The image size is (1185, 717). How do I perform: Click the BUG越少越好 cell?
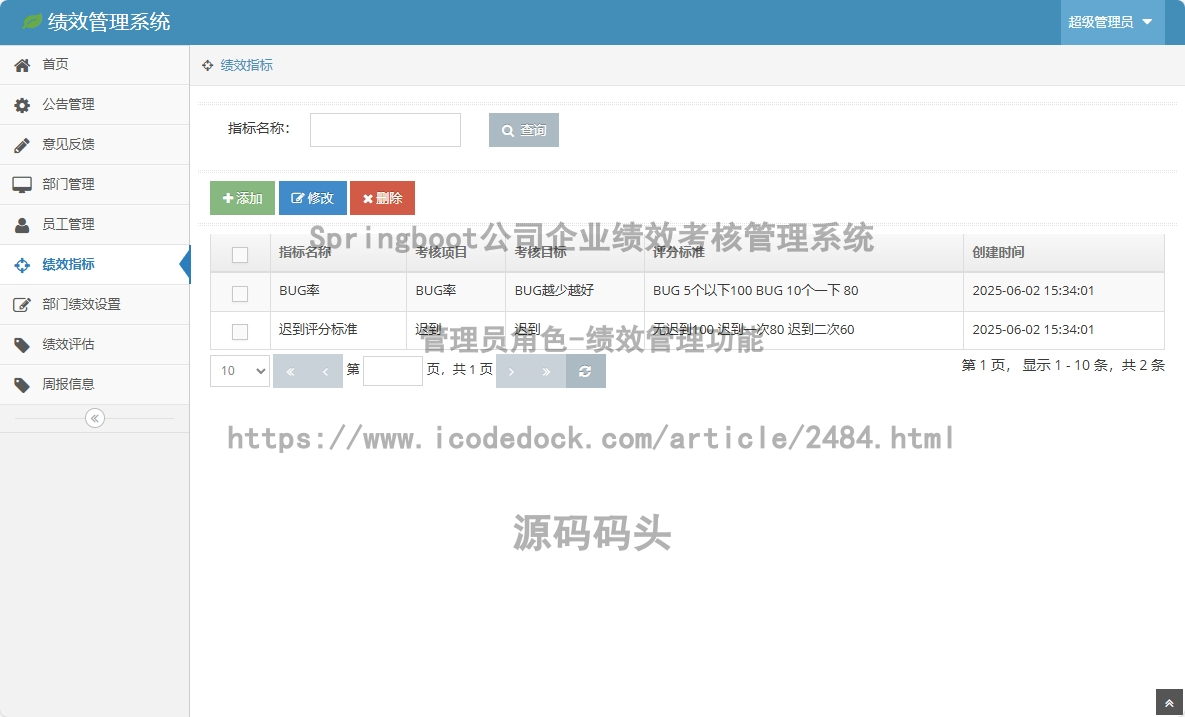(x=574, y=291)
